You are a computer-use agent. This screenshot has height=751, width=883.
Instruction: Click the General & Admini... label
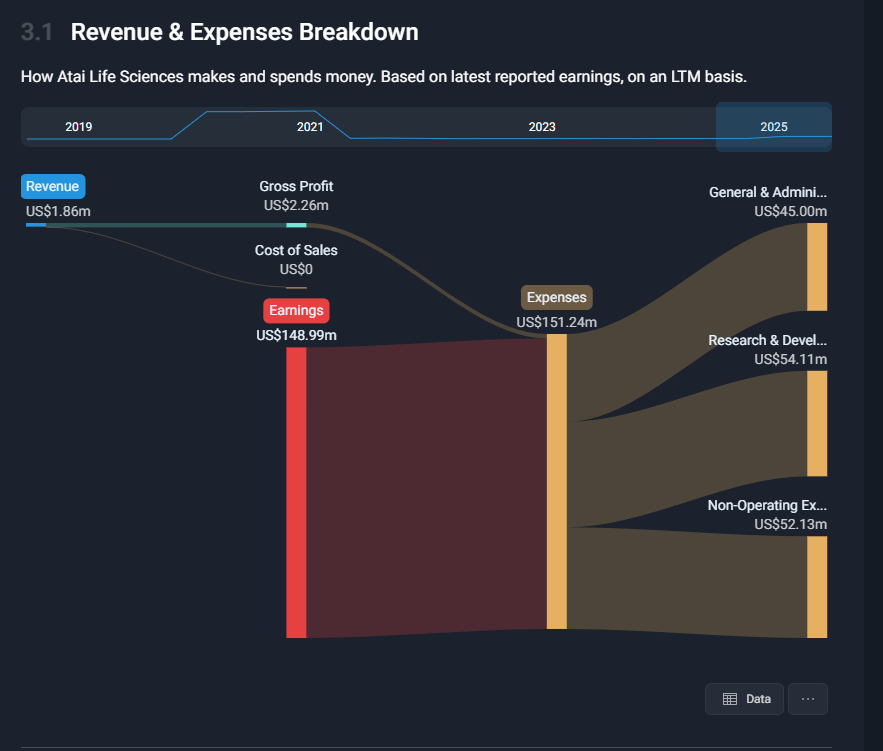pos(768,193)
